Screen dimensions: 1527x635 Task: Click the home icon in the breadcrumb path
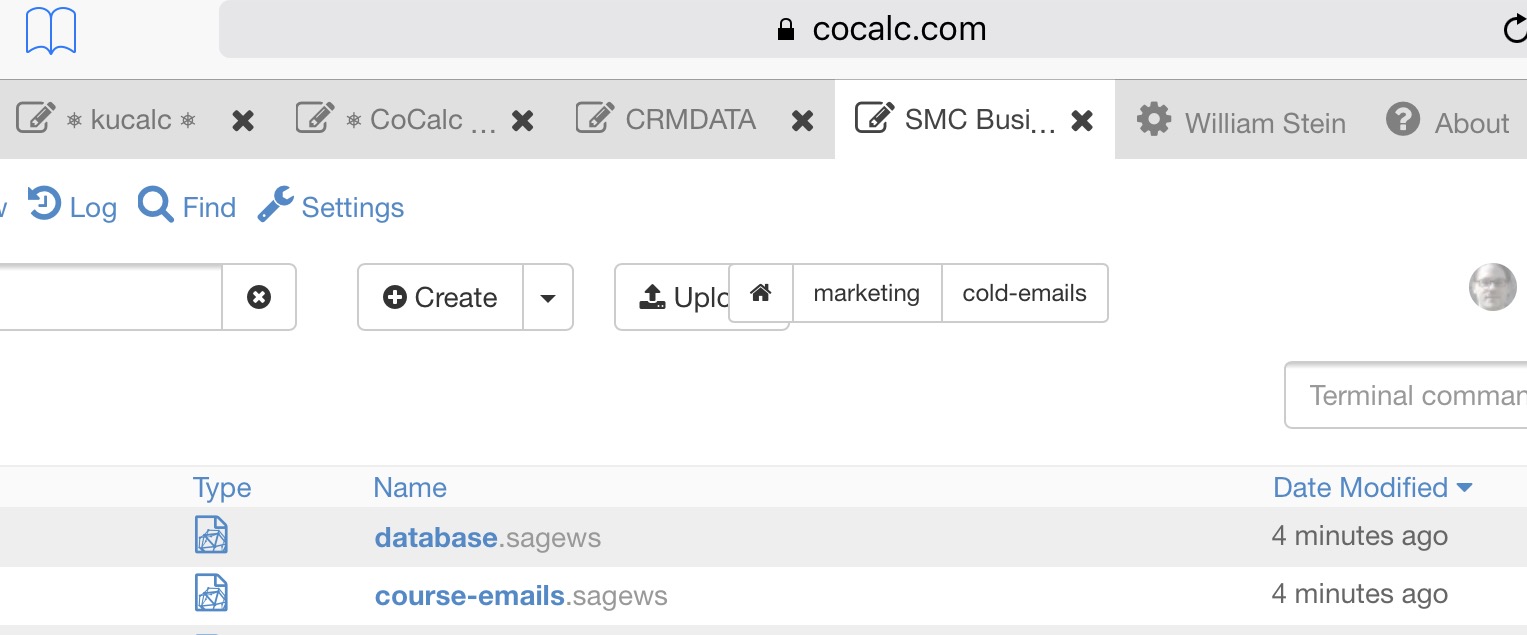pos(760,292)
